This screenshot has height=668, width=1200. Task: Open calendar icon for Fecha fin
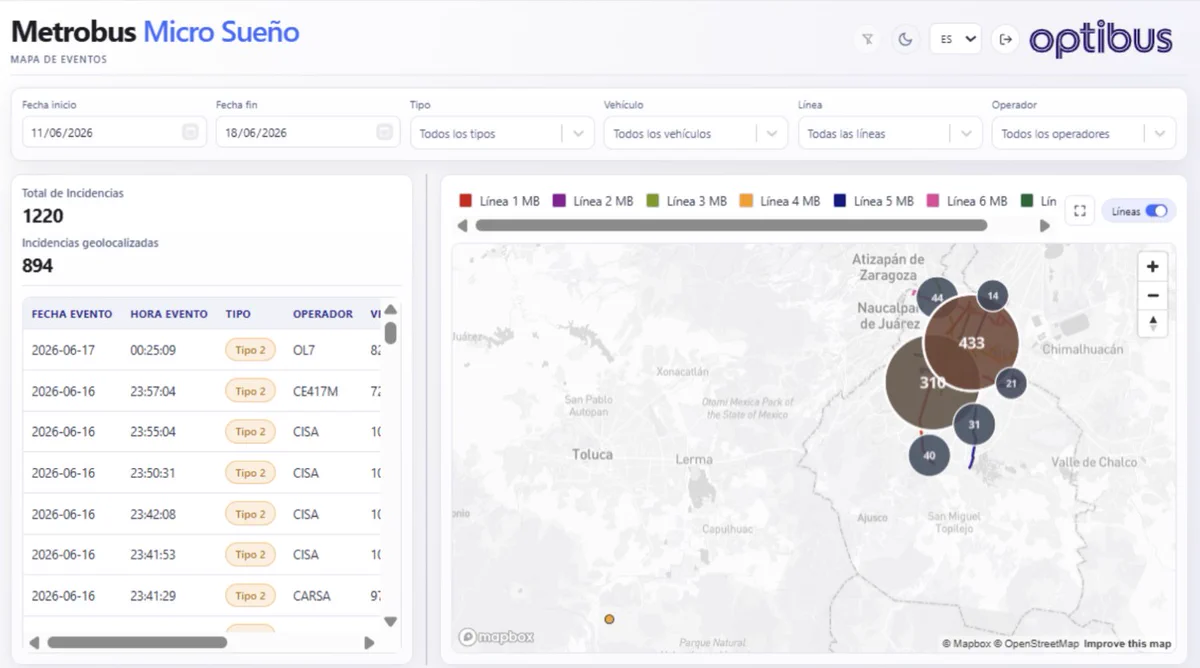click(x=384, y=132)
